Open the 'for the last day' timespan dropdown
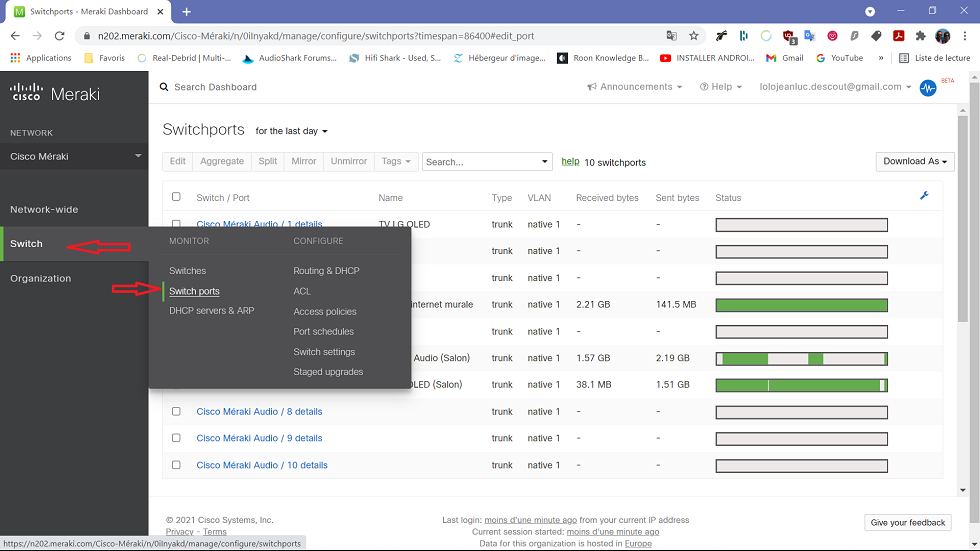This screenshot has width=980, height=551. pyautogui.click(x=291, y=131)
